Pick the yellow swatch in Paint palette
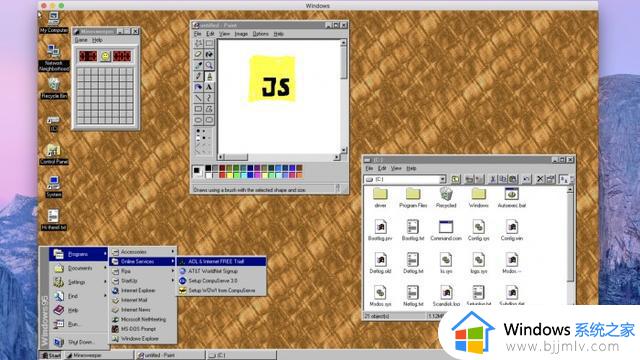 point(229,175)
